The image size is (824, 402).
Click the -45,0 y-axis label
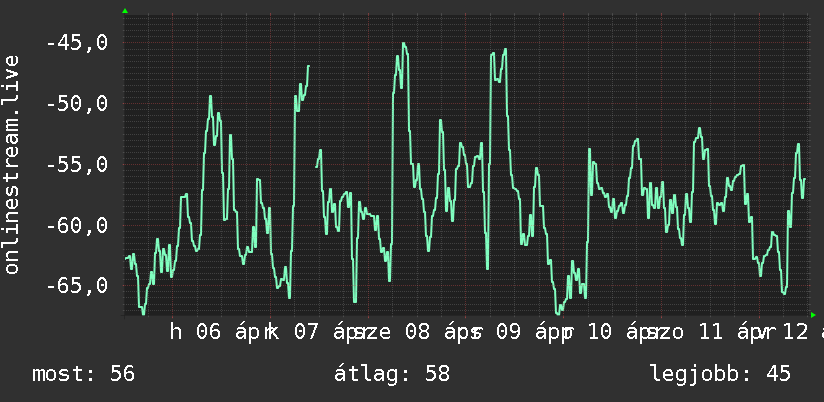click(77, 43)
